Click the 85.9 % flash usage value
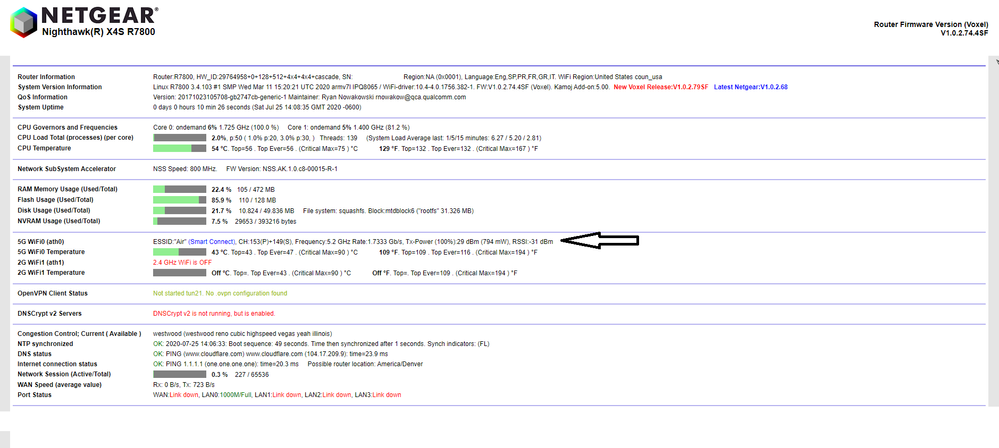 point(221,199)
